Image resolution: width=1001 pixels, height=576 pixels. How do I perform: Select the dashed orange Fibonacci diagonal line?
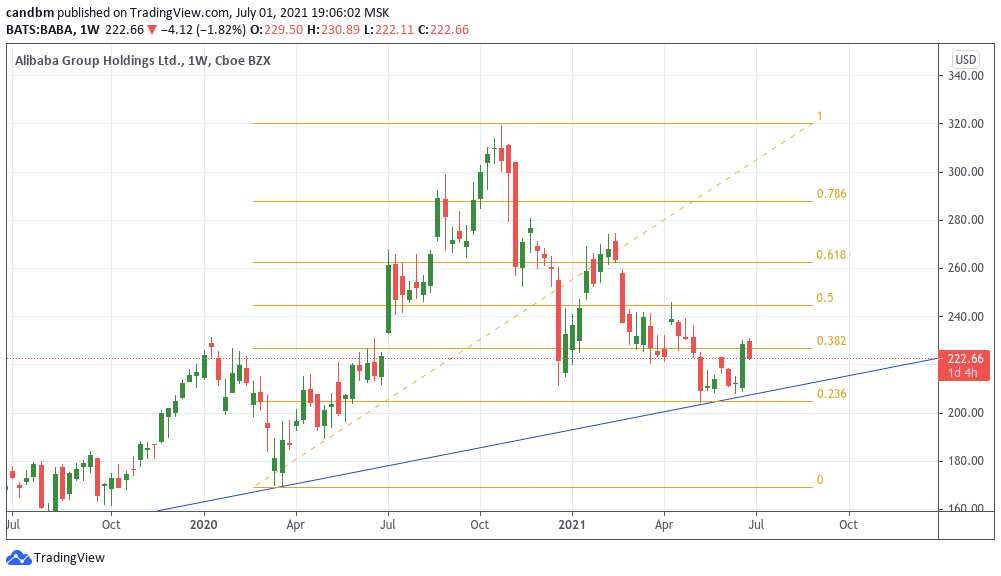coord(533,305)
